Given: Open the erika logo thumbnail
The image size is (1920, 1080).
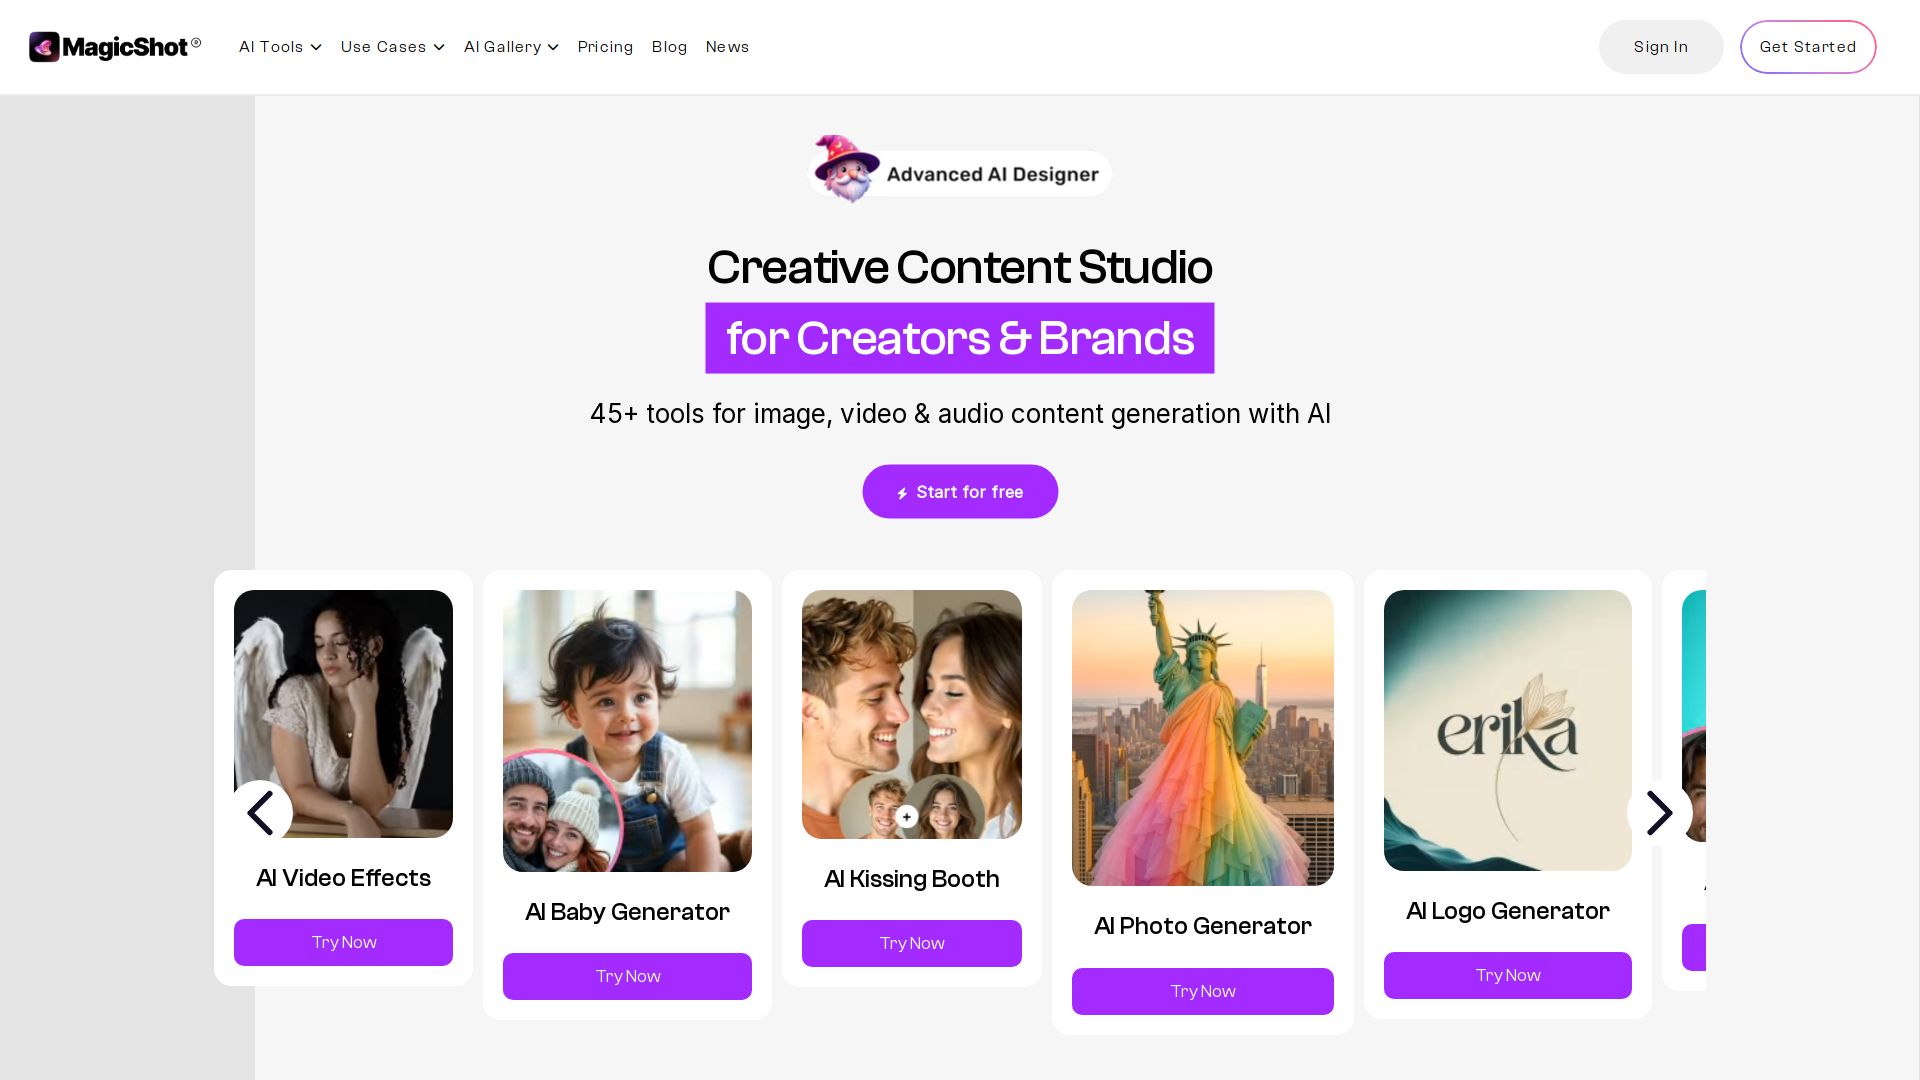Looking at the screenshot, I should pyautogui.click(x=1508, y=730).
